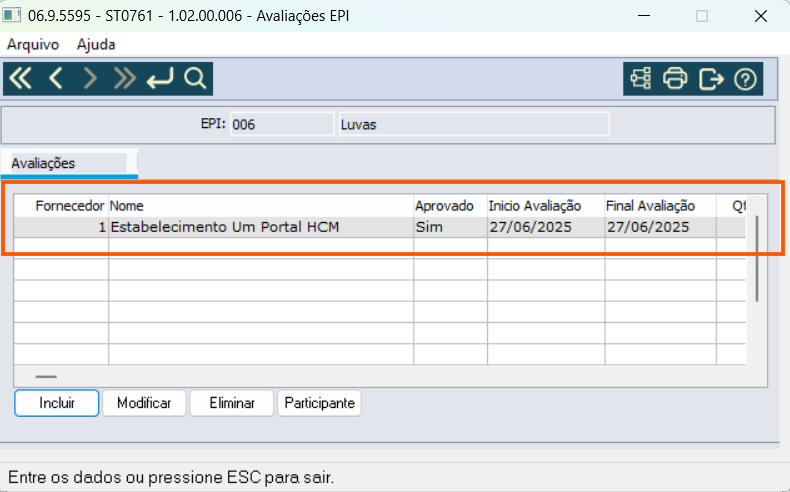Open the hierarchy tree icon in toolbar
The image size is (790, 492).
click(x=640, y=79)
